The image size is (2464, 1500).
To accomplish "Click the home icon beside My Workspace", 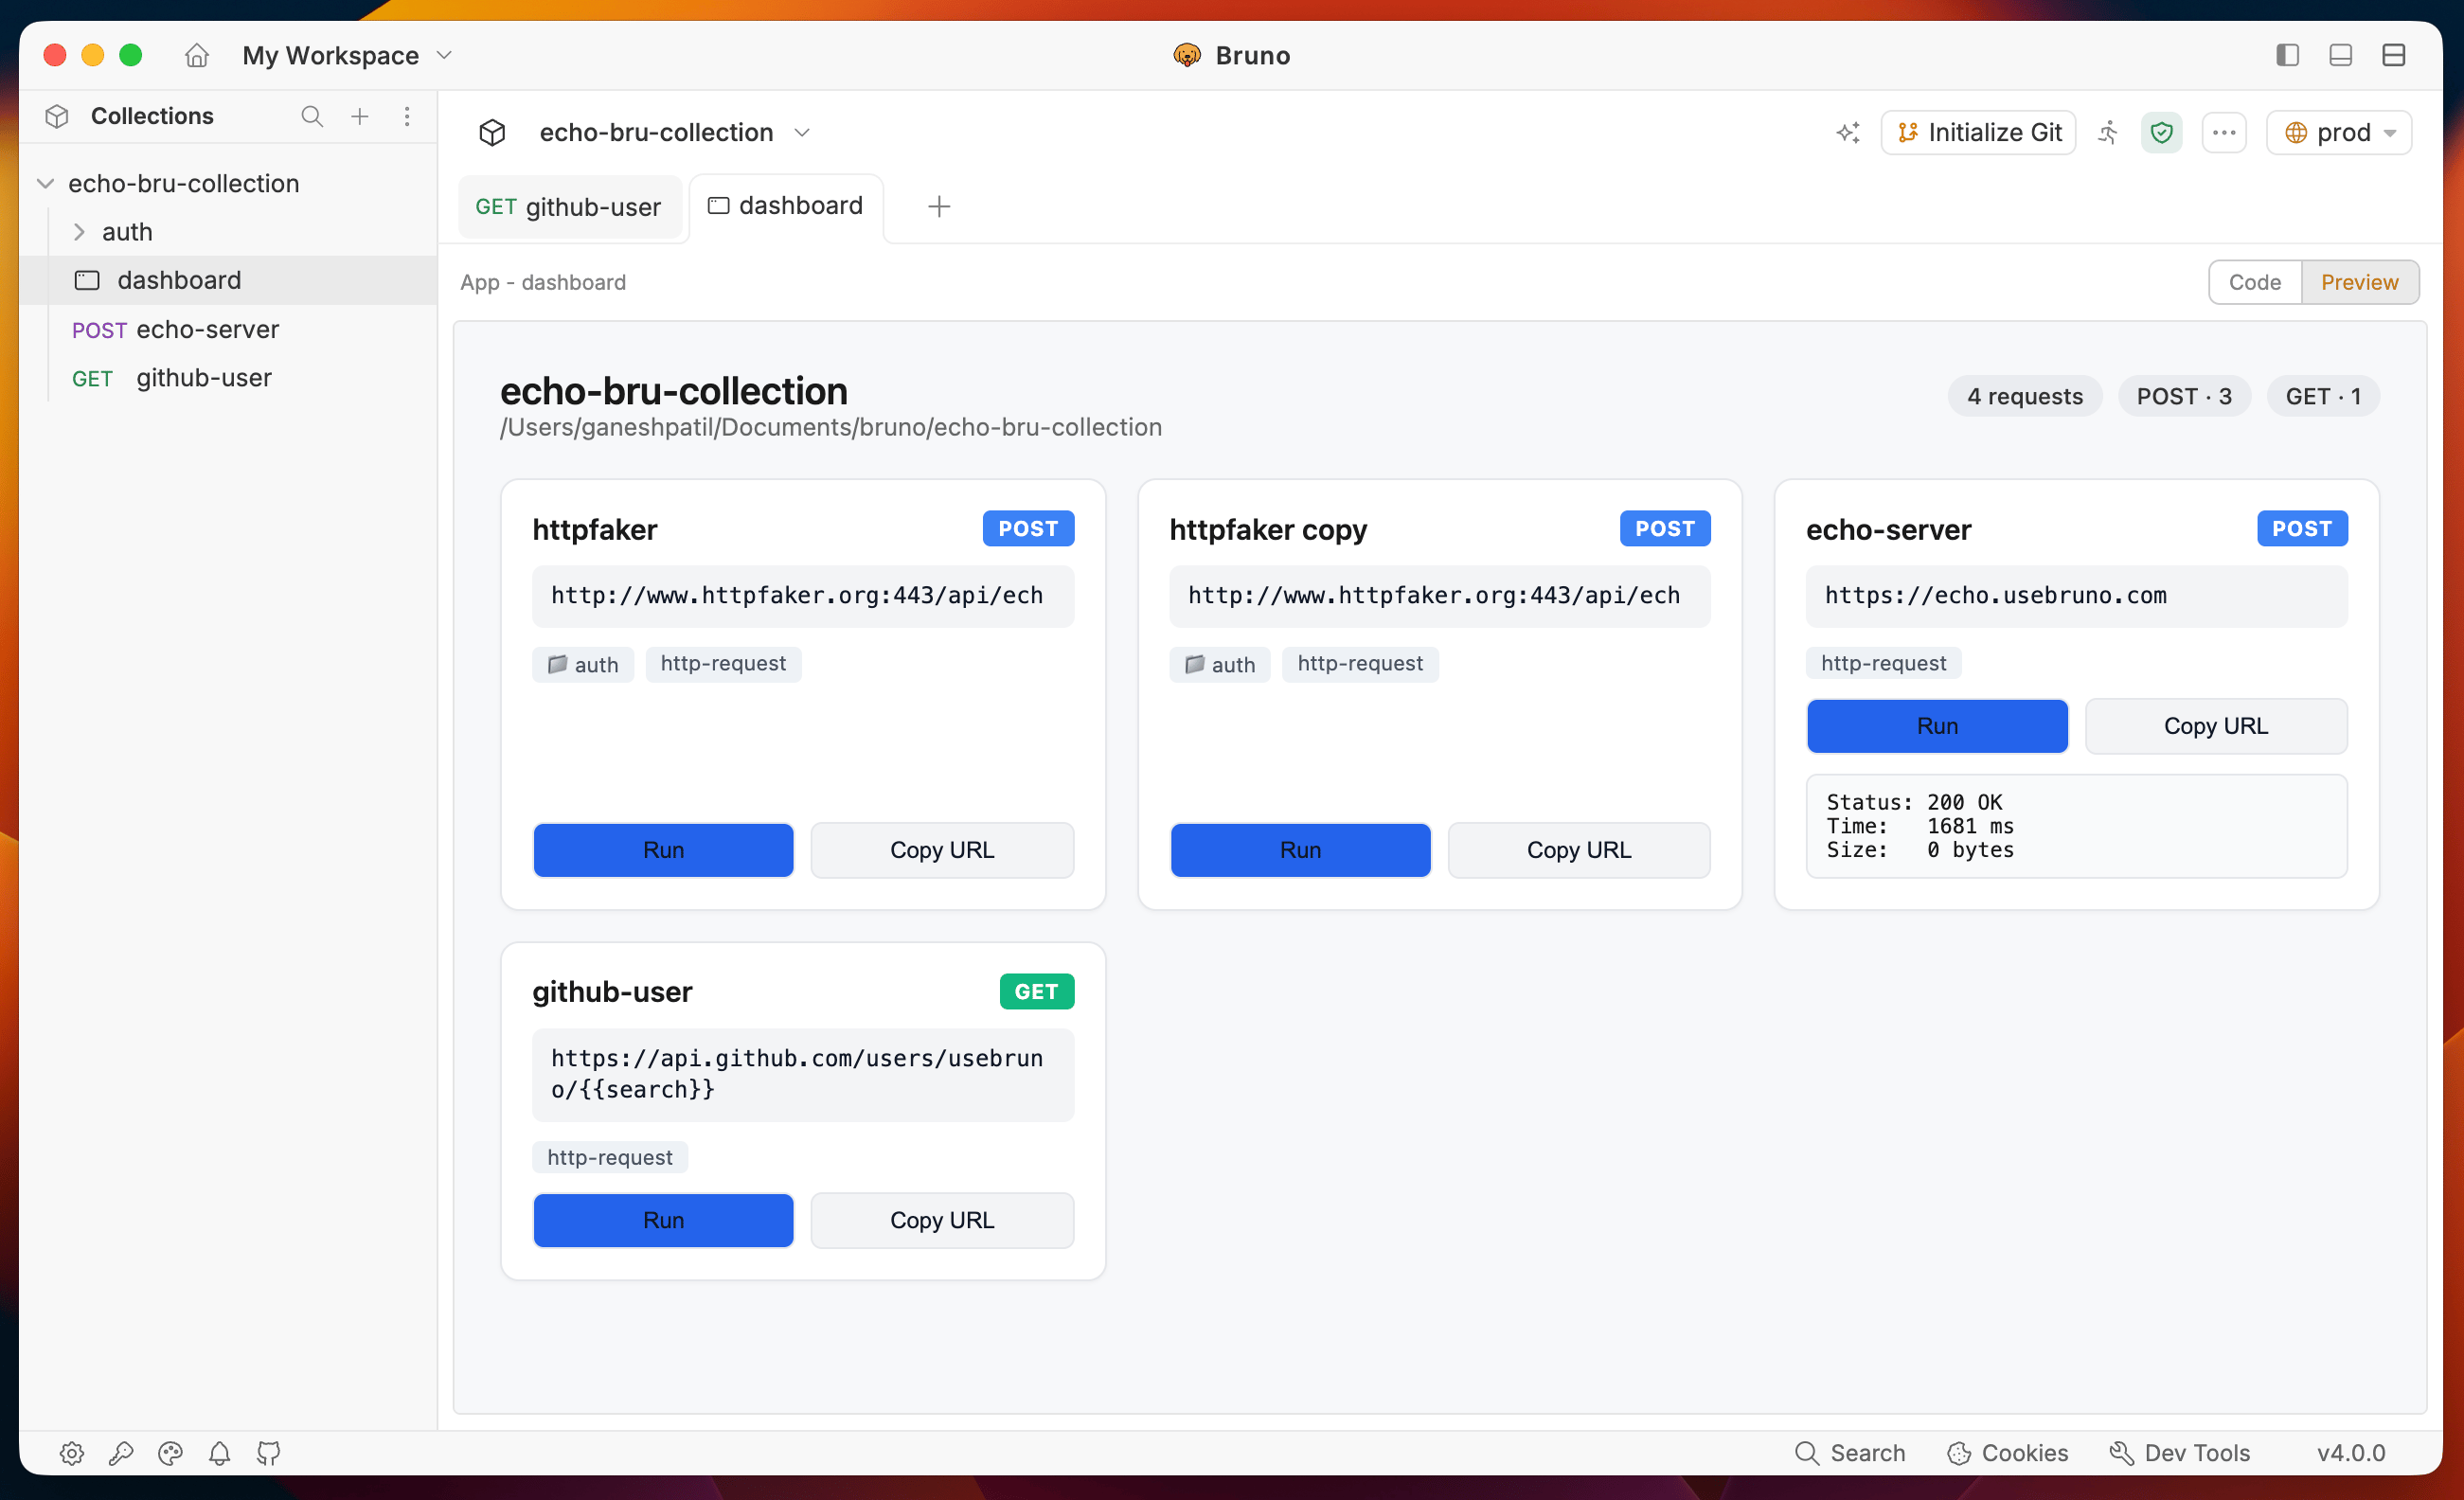I will coord(197,55).
